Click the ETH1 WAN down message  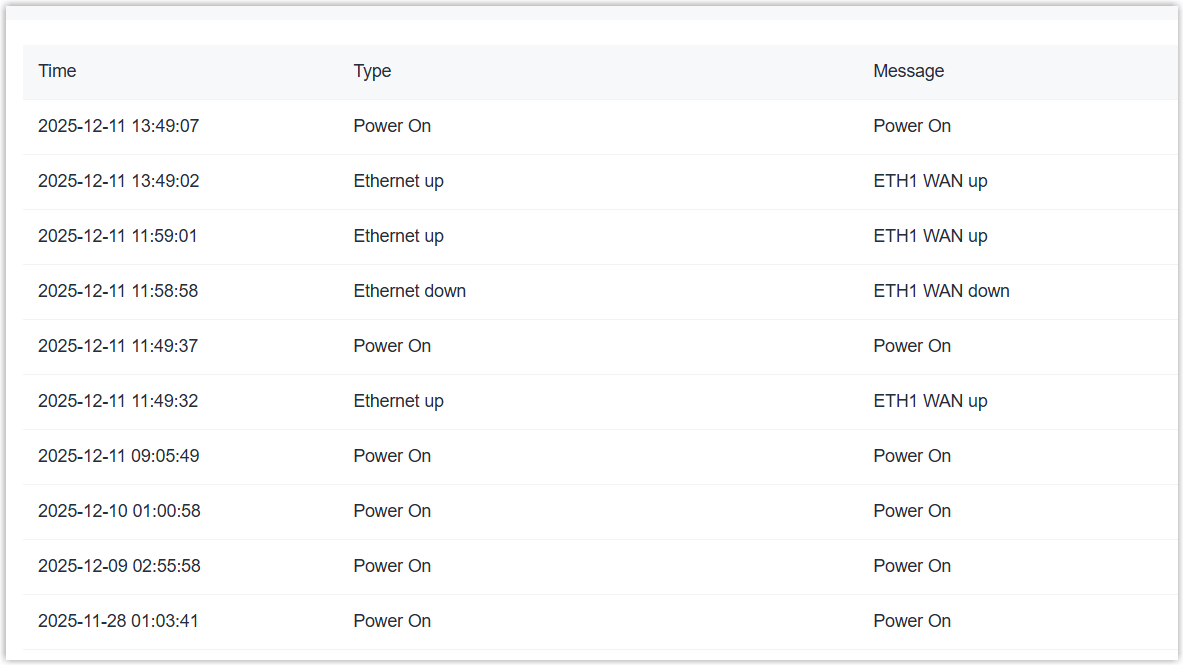(x=941, y=291)
